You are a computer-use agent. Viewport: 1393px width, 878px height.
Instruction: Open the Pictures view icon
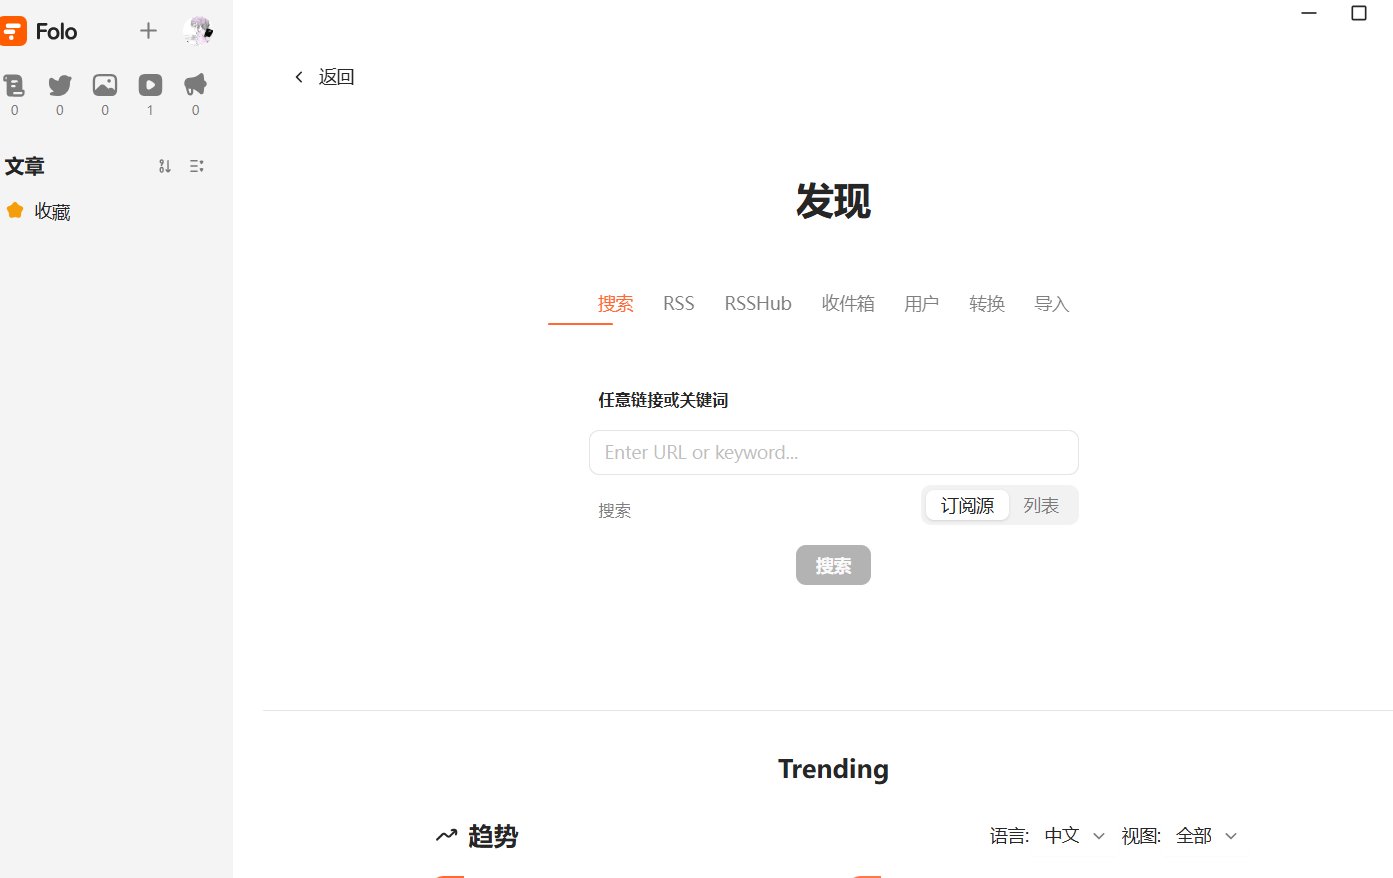pyautogui.click(x=105, y=86)
